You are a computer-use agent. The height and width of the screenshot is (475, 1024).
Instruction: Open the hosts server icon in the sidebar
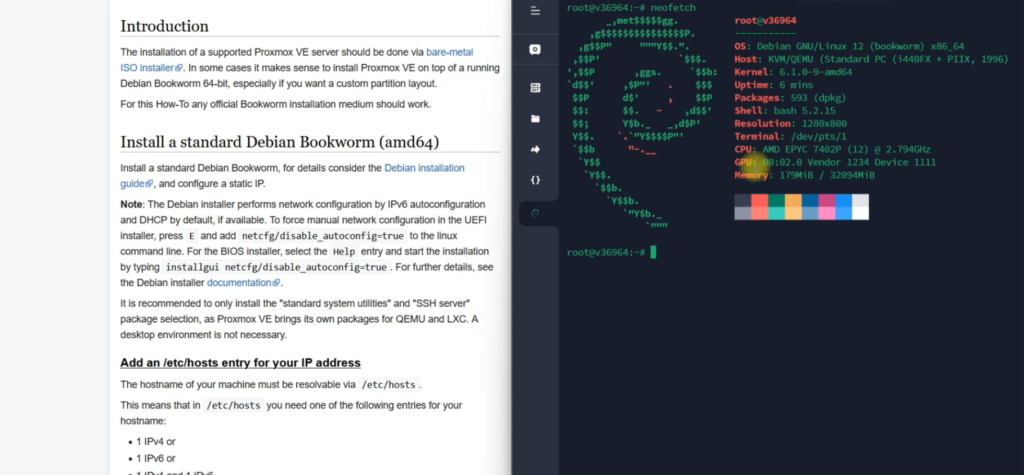[535, 87]
